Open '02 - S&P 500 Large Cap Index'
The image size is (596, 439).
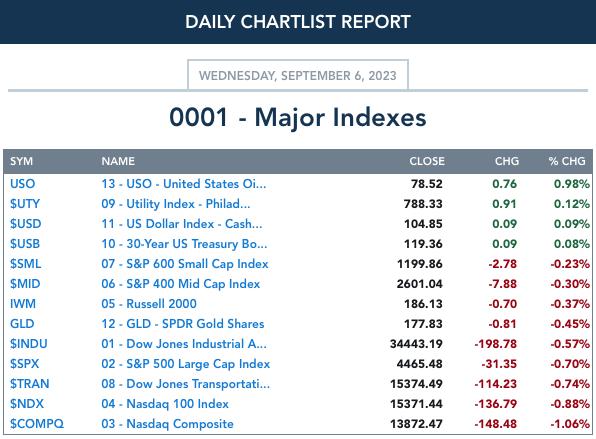click(x=185, y=364)
